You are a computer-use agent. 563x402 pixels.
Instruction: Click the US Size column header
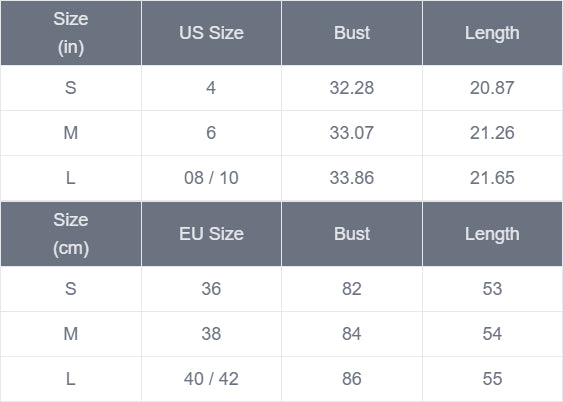click(x=211, y=33)
